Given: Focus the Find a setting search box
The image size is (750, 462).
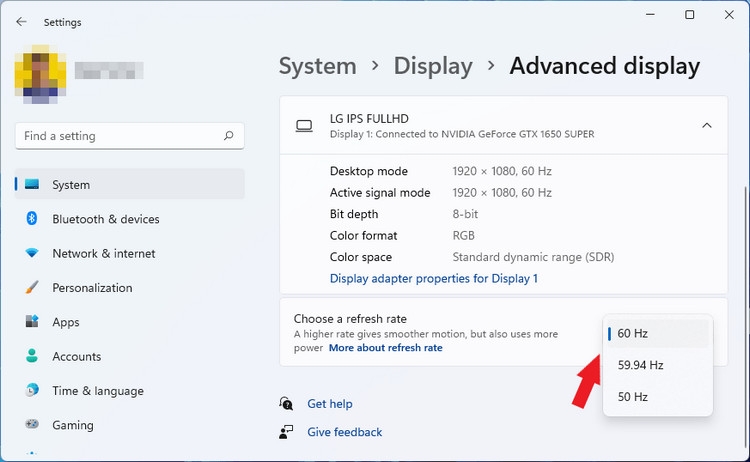Looking at the screenshot, I should [130, 136].
